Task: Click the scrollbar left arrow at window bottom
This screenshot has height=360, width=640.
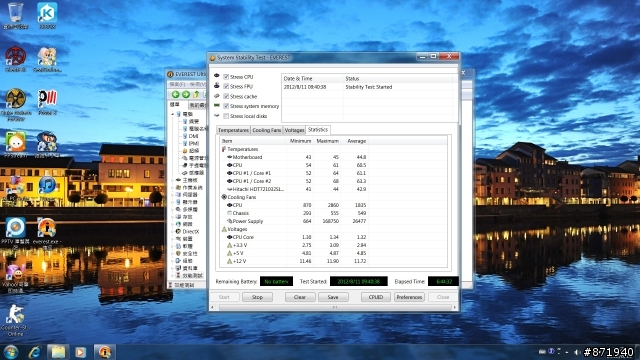Action: click(x=212, y=307)
